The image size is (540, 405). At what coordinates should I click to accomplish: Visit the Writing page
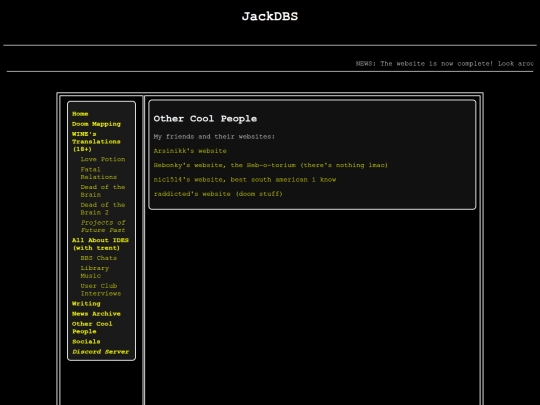86,303
